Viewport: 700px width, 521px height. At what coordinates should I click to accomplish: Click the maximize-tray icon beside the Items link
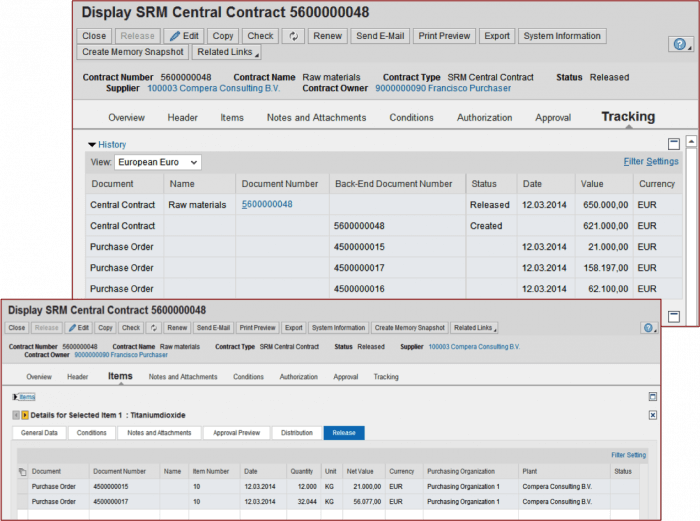click(653, 396)
